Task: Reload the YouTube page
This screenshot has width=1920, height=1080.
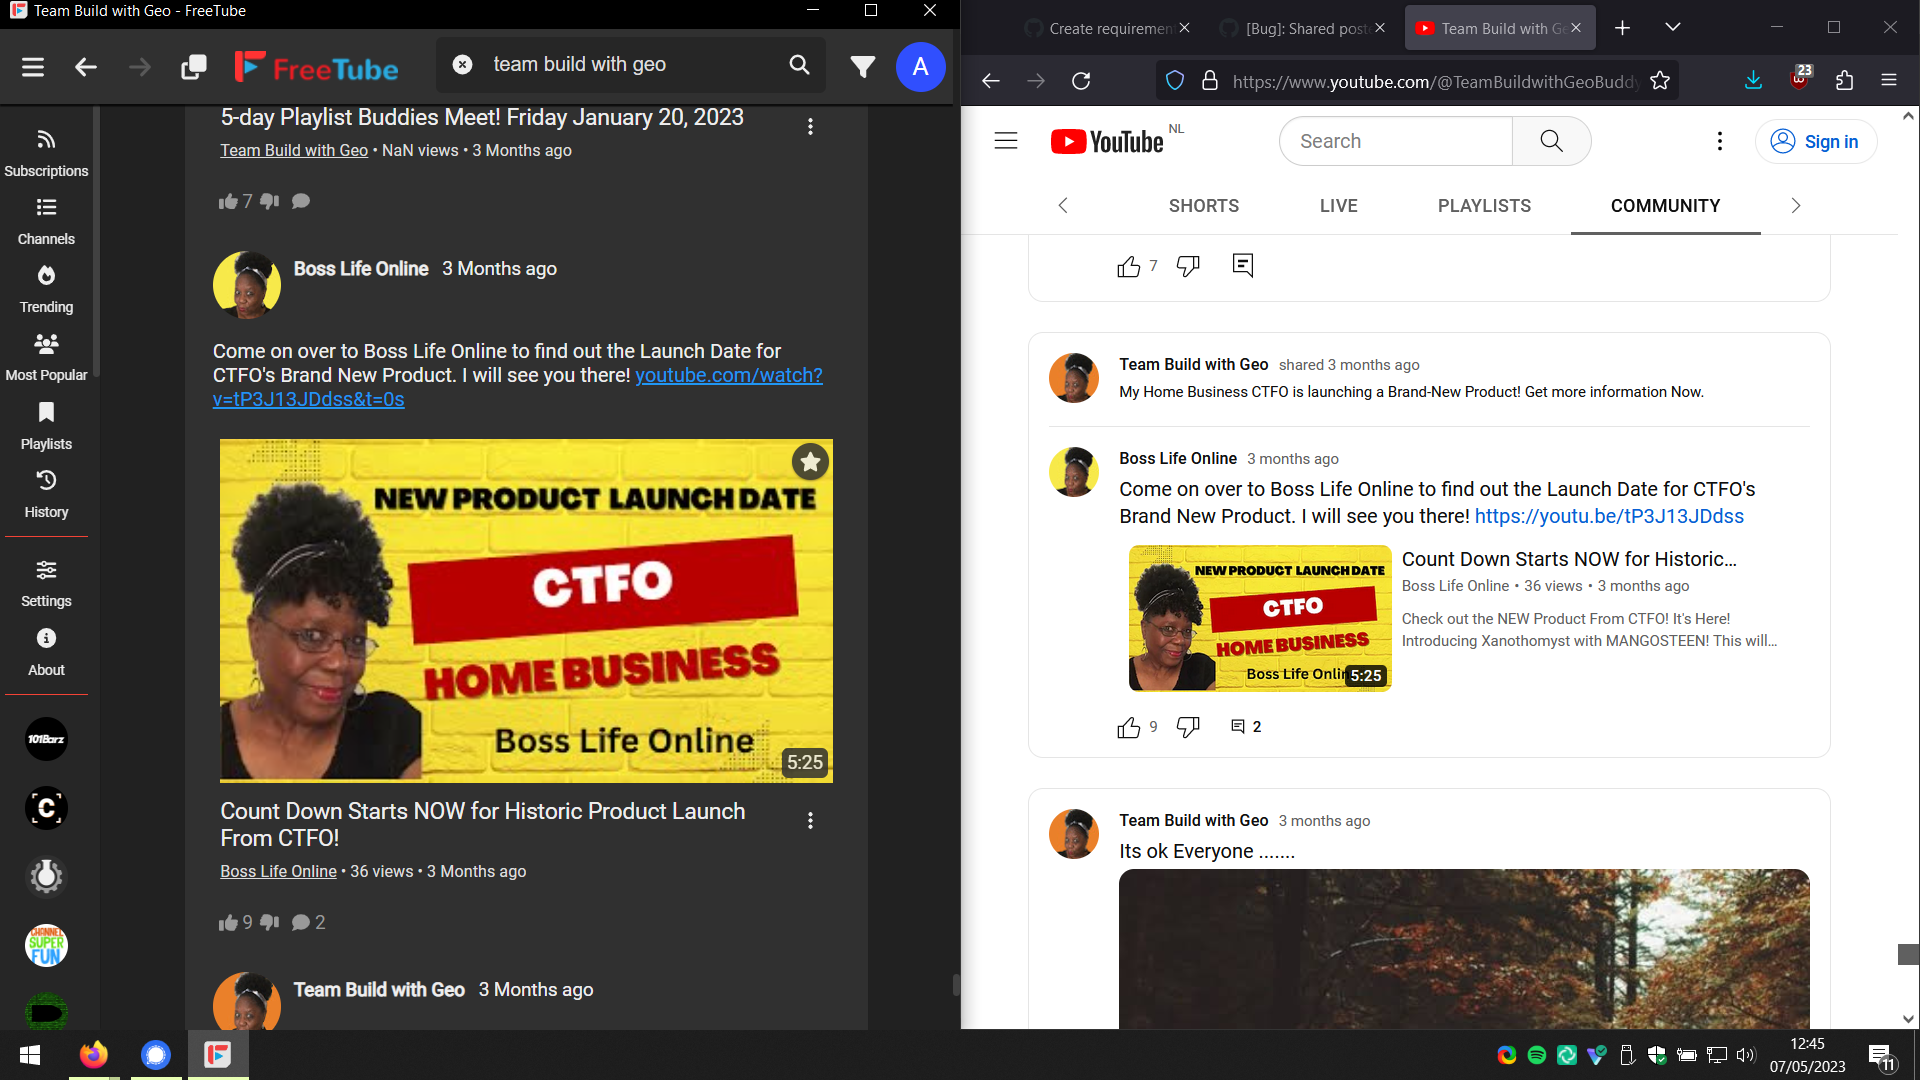Action: click(1081, 80)
